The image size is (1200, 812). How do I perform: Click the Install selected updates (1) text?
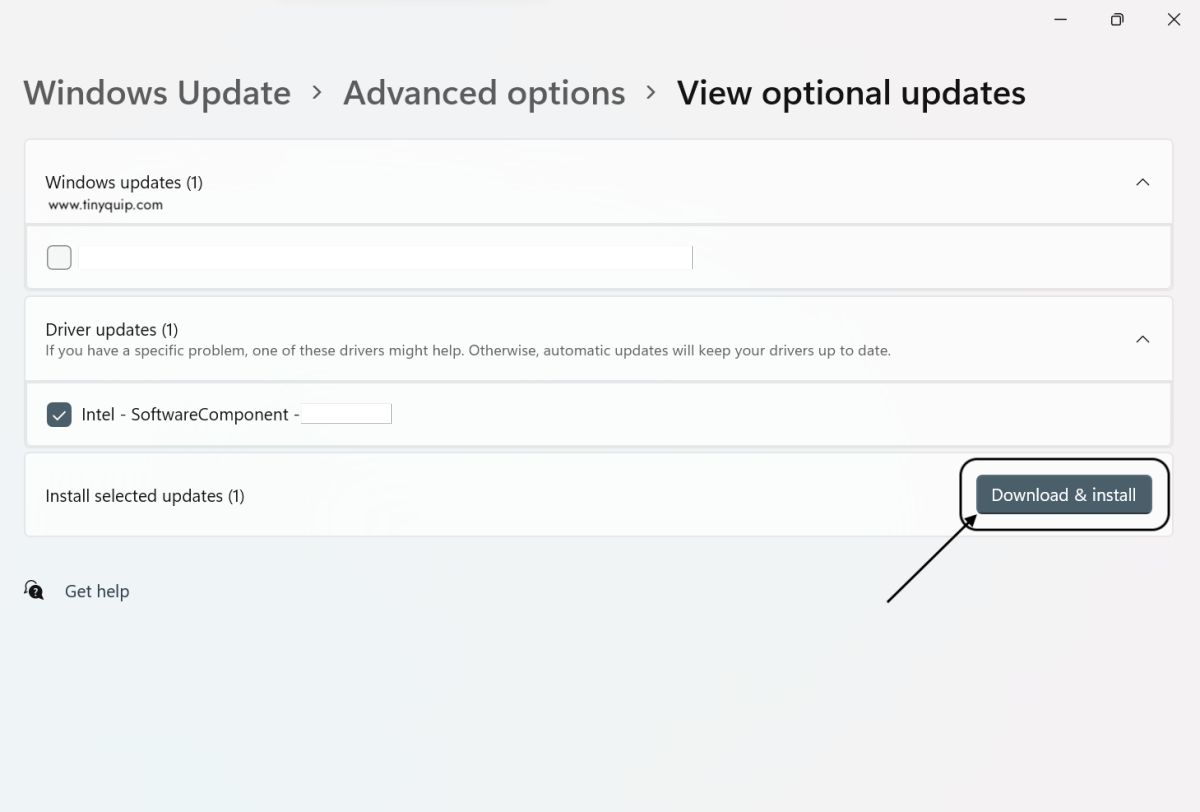[x=145, y=496]
